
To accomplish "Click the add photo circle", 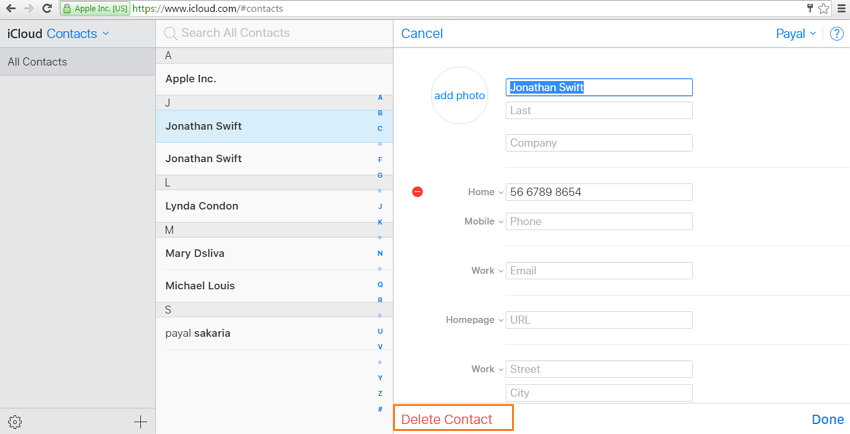I will (x=459, y=96).
